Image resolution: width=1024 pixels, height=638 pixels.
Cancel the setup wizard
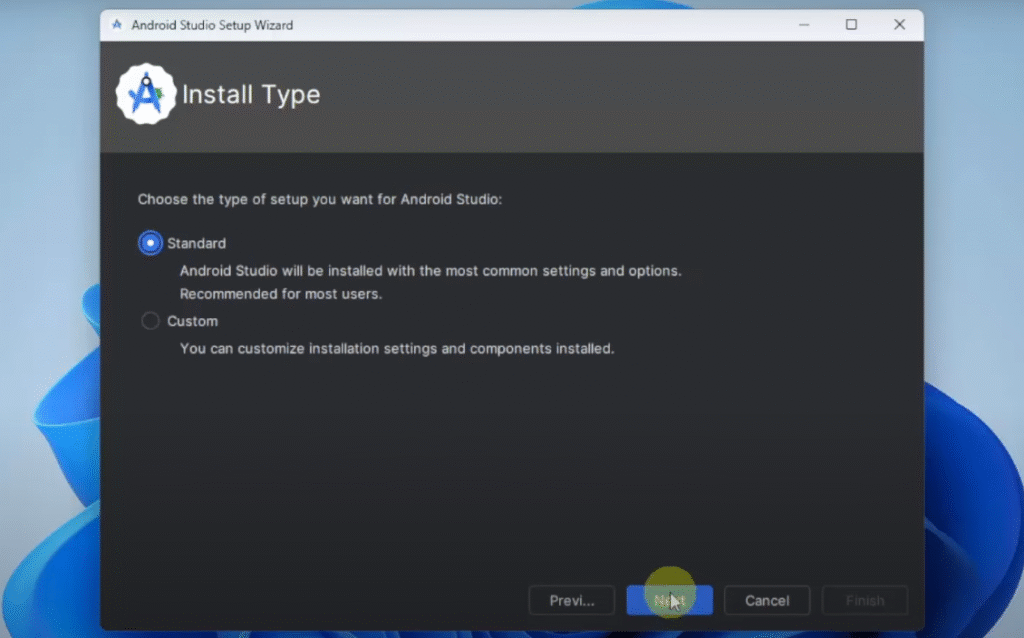[x=767, y=600]
